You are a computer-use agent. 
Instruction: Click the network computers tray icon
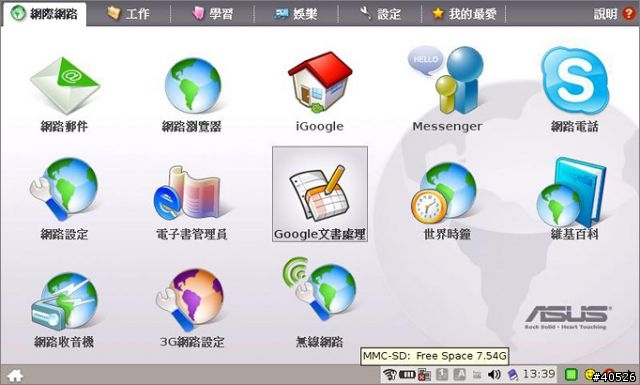425,374
